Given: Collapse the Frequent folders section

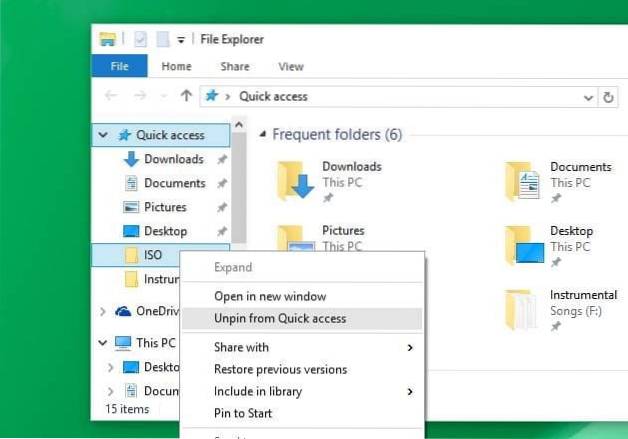Looking at the screenshot, I should coord(262,135).
